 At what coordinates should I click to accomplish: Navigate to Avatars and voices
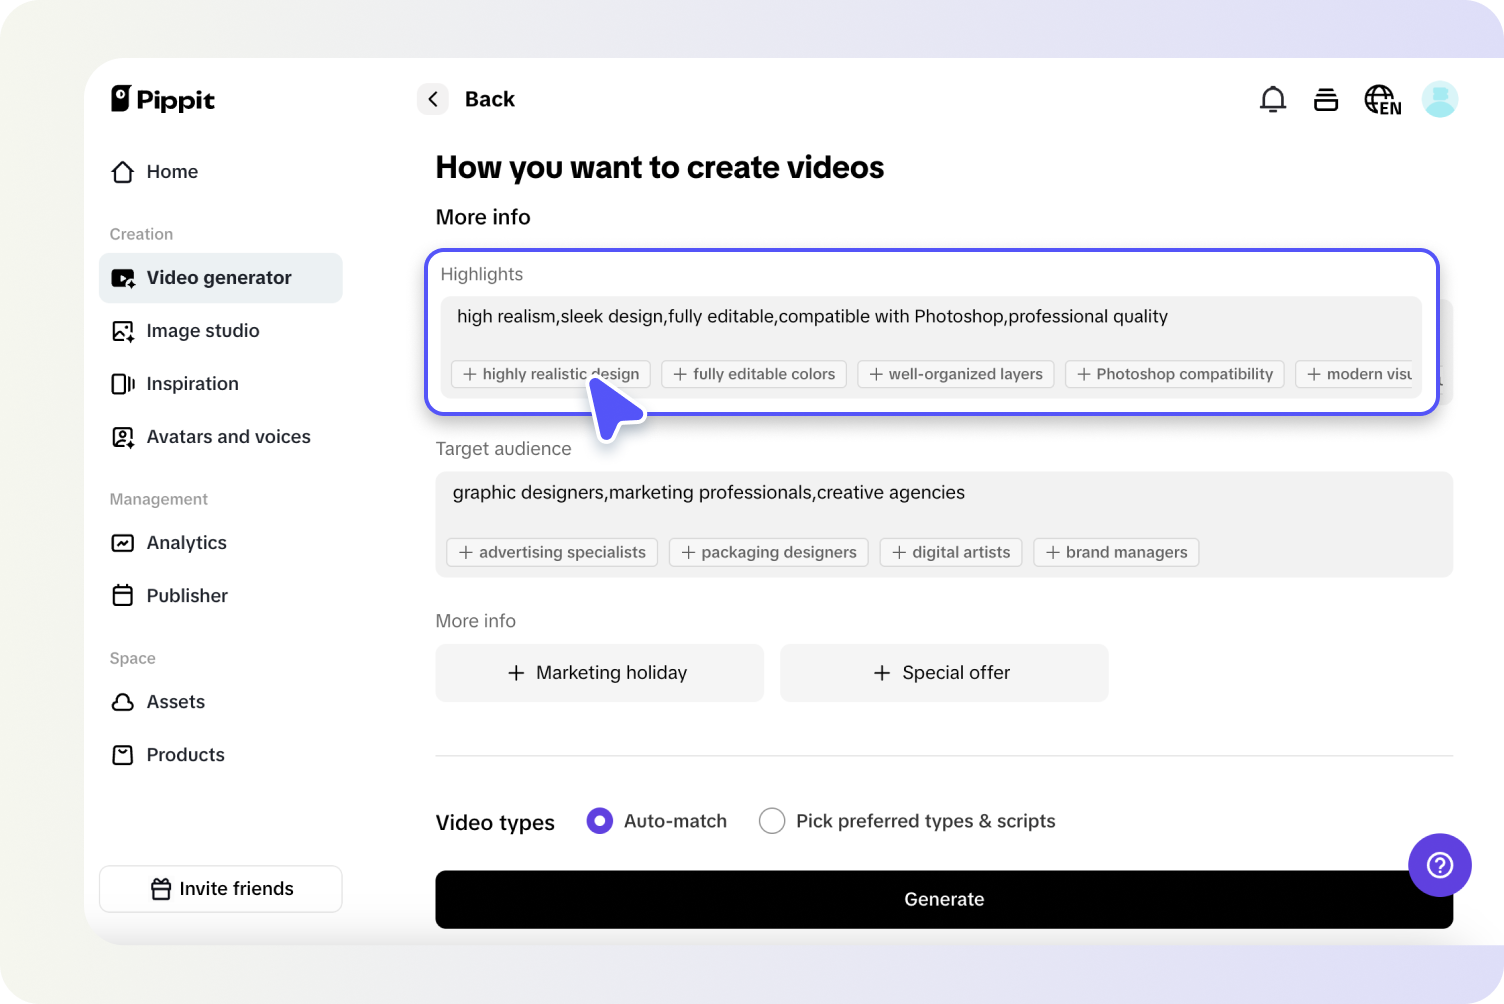point(228,437)
